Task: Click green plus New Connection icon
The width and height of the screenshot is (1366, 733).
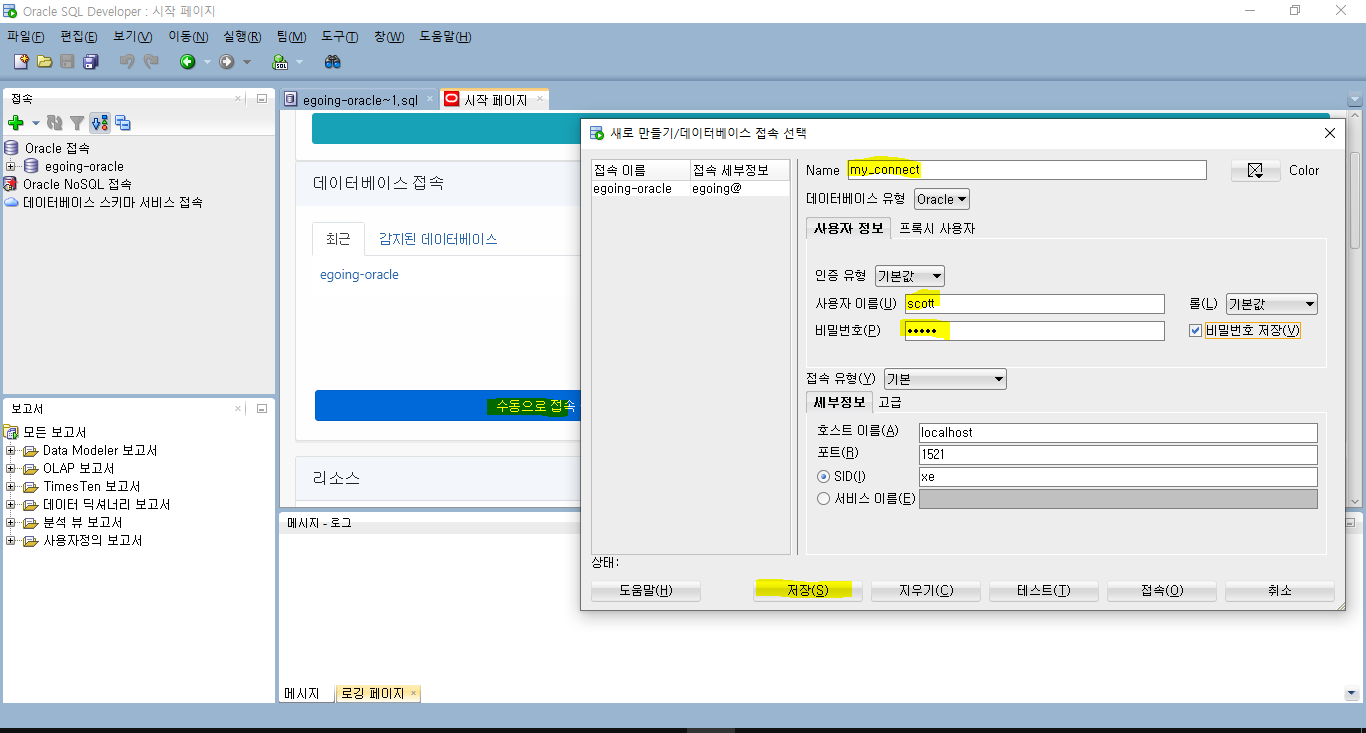Action: [x=16, y=123]
